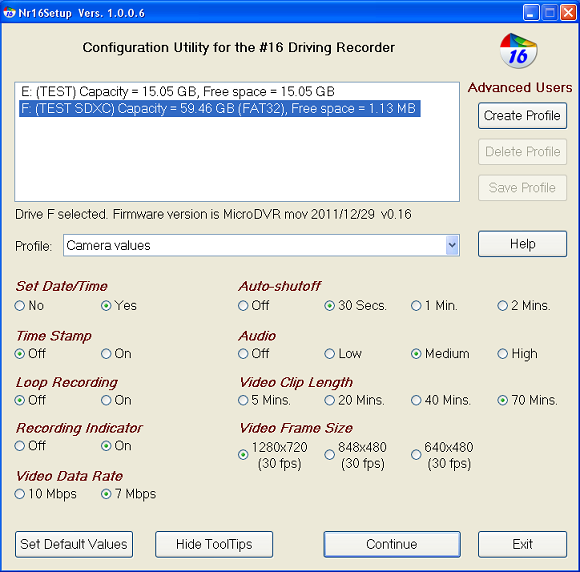Click the Continue button
The height and width of the screenshot is (572, 580).
pyautogui.click(x=392, y=544)
